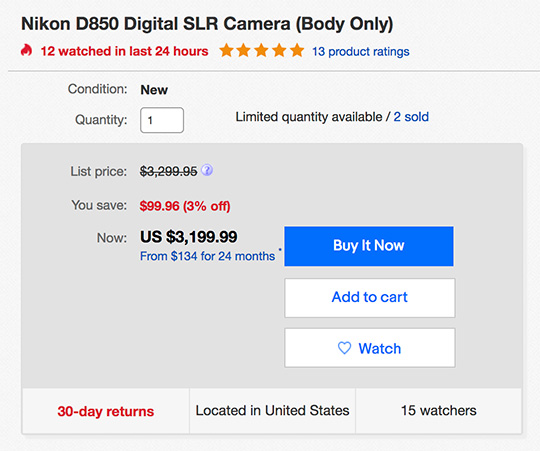Click the Buy It Now button
Image resolution: width=540 pixels, height=451 pixels.
pyautogui.click(x=369, y=246)
